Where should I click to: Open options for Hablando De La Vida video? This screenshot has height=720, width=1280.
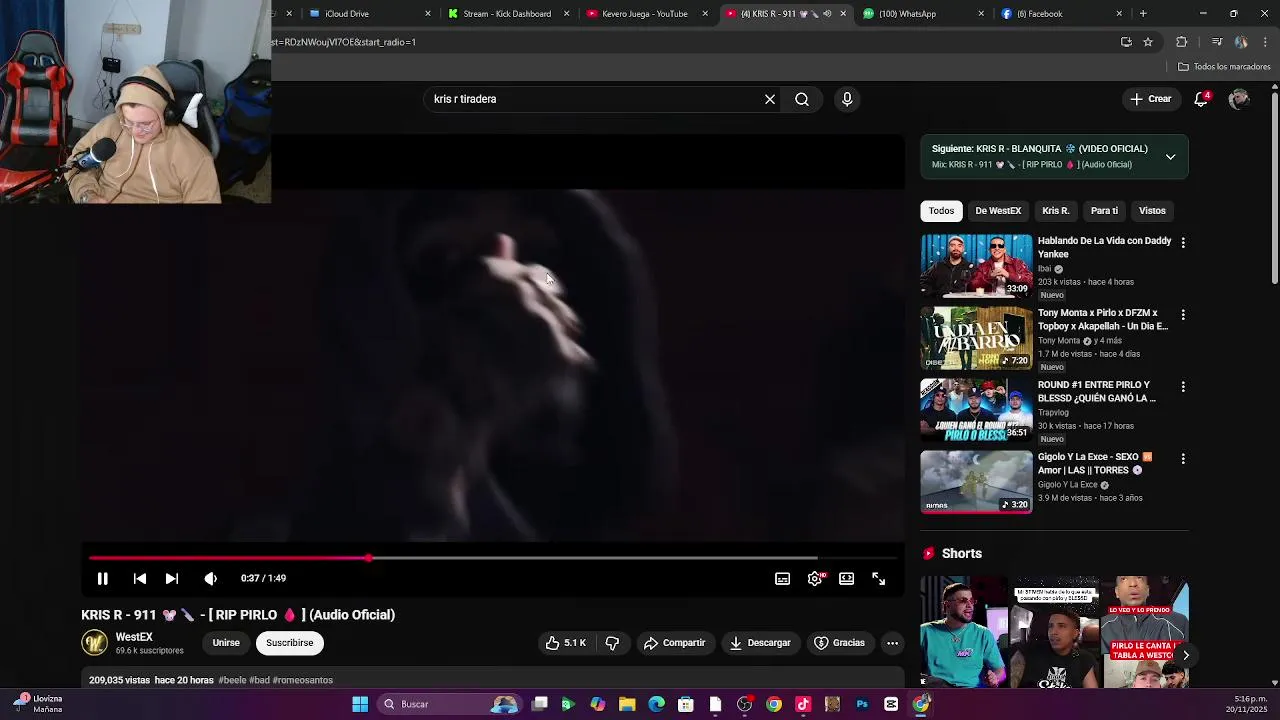point(1183,243)
